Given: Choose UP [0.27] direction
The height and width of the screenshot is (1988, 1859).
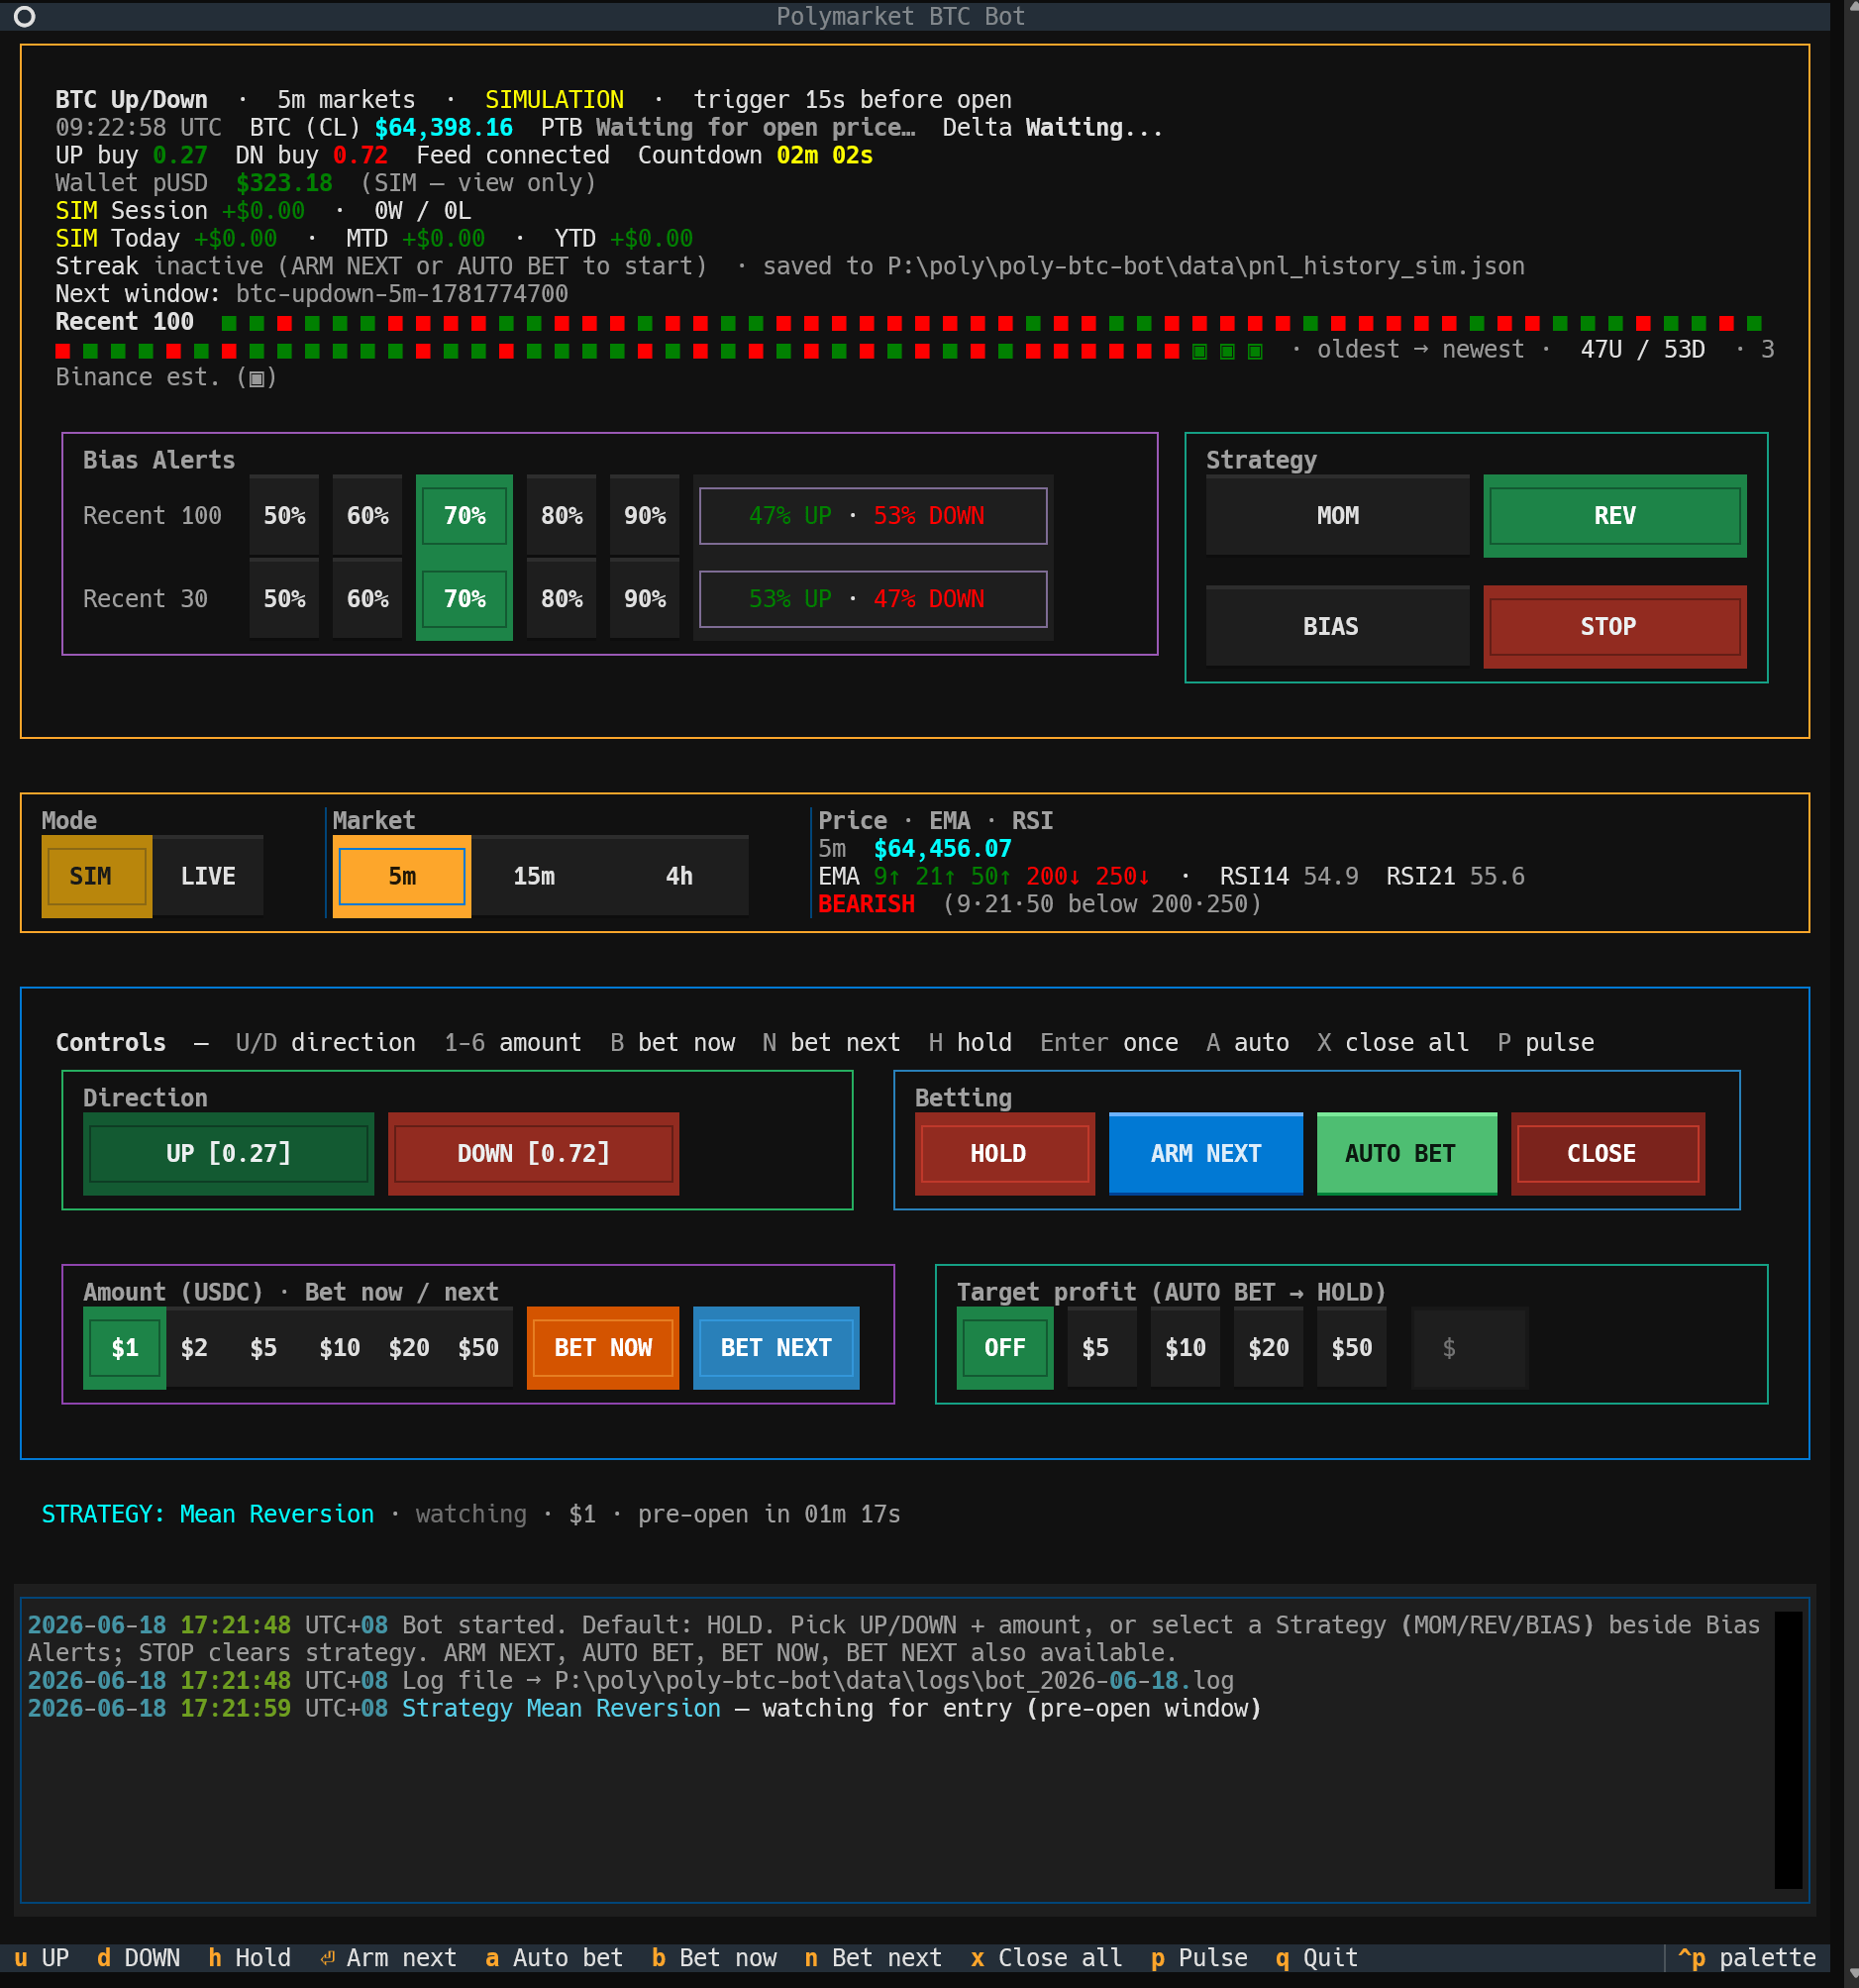Looking at the screenshot, I should pos(228,1153).
